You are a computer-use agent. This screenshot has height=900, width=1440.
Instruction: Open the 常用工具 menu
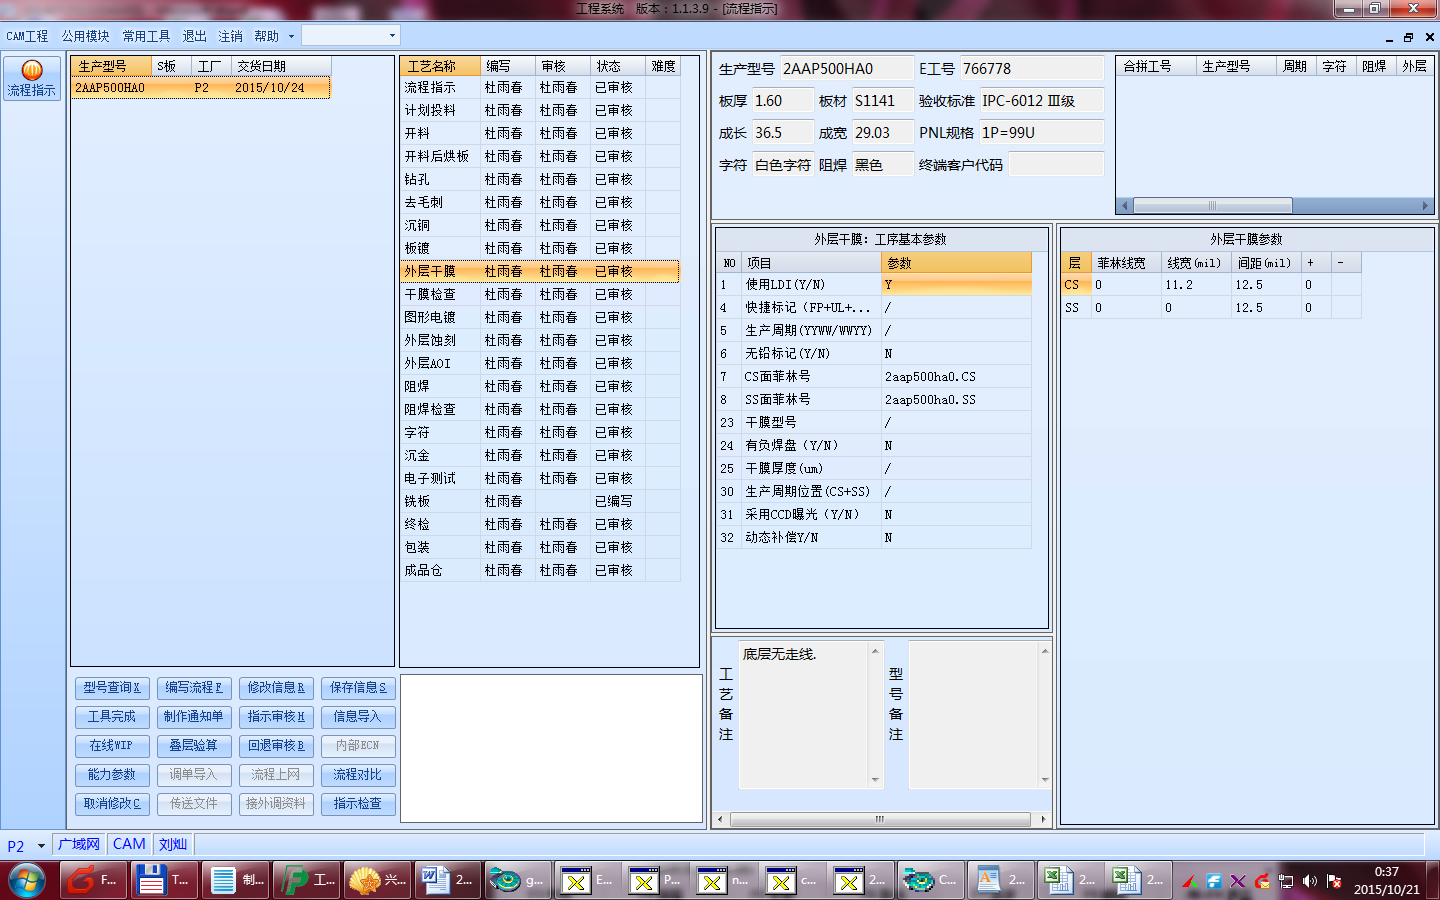point(146,36)
